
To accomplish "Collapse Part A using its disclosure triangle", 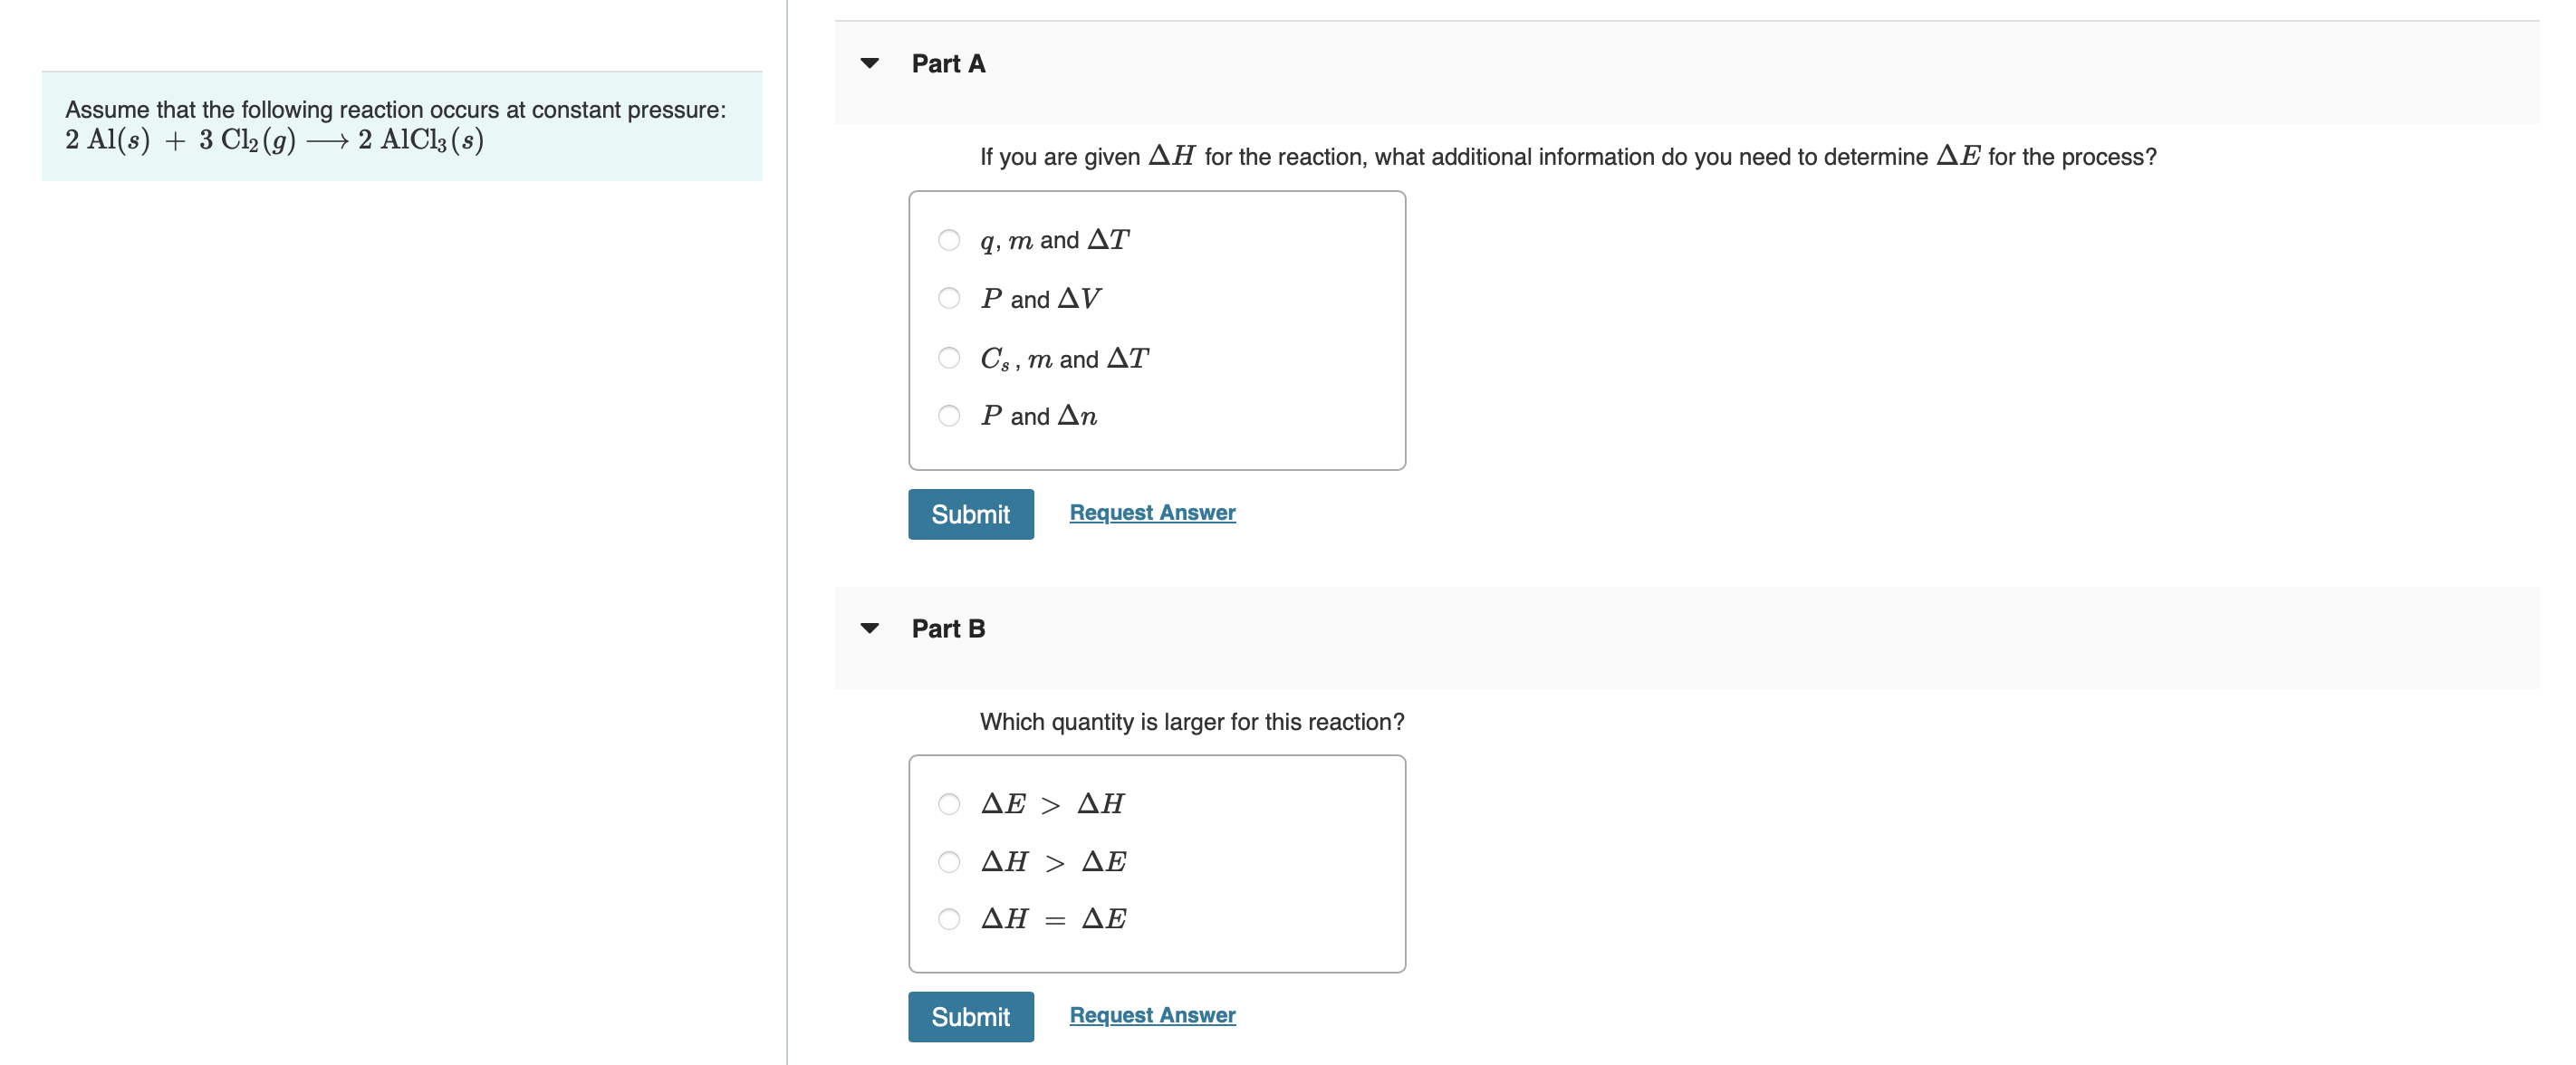I will pos(870,63).
